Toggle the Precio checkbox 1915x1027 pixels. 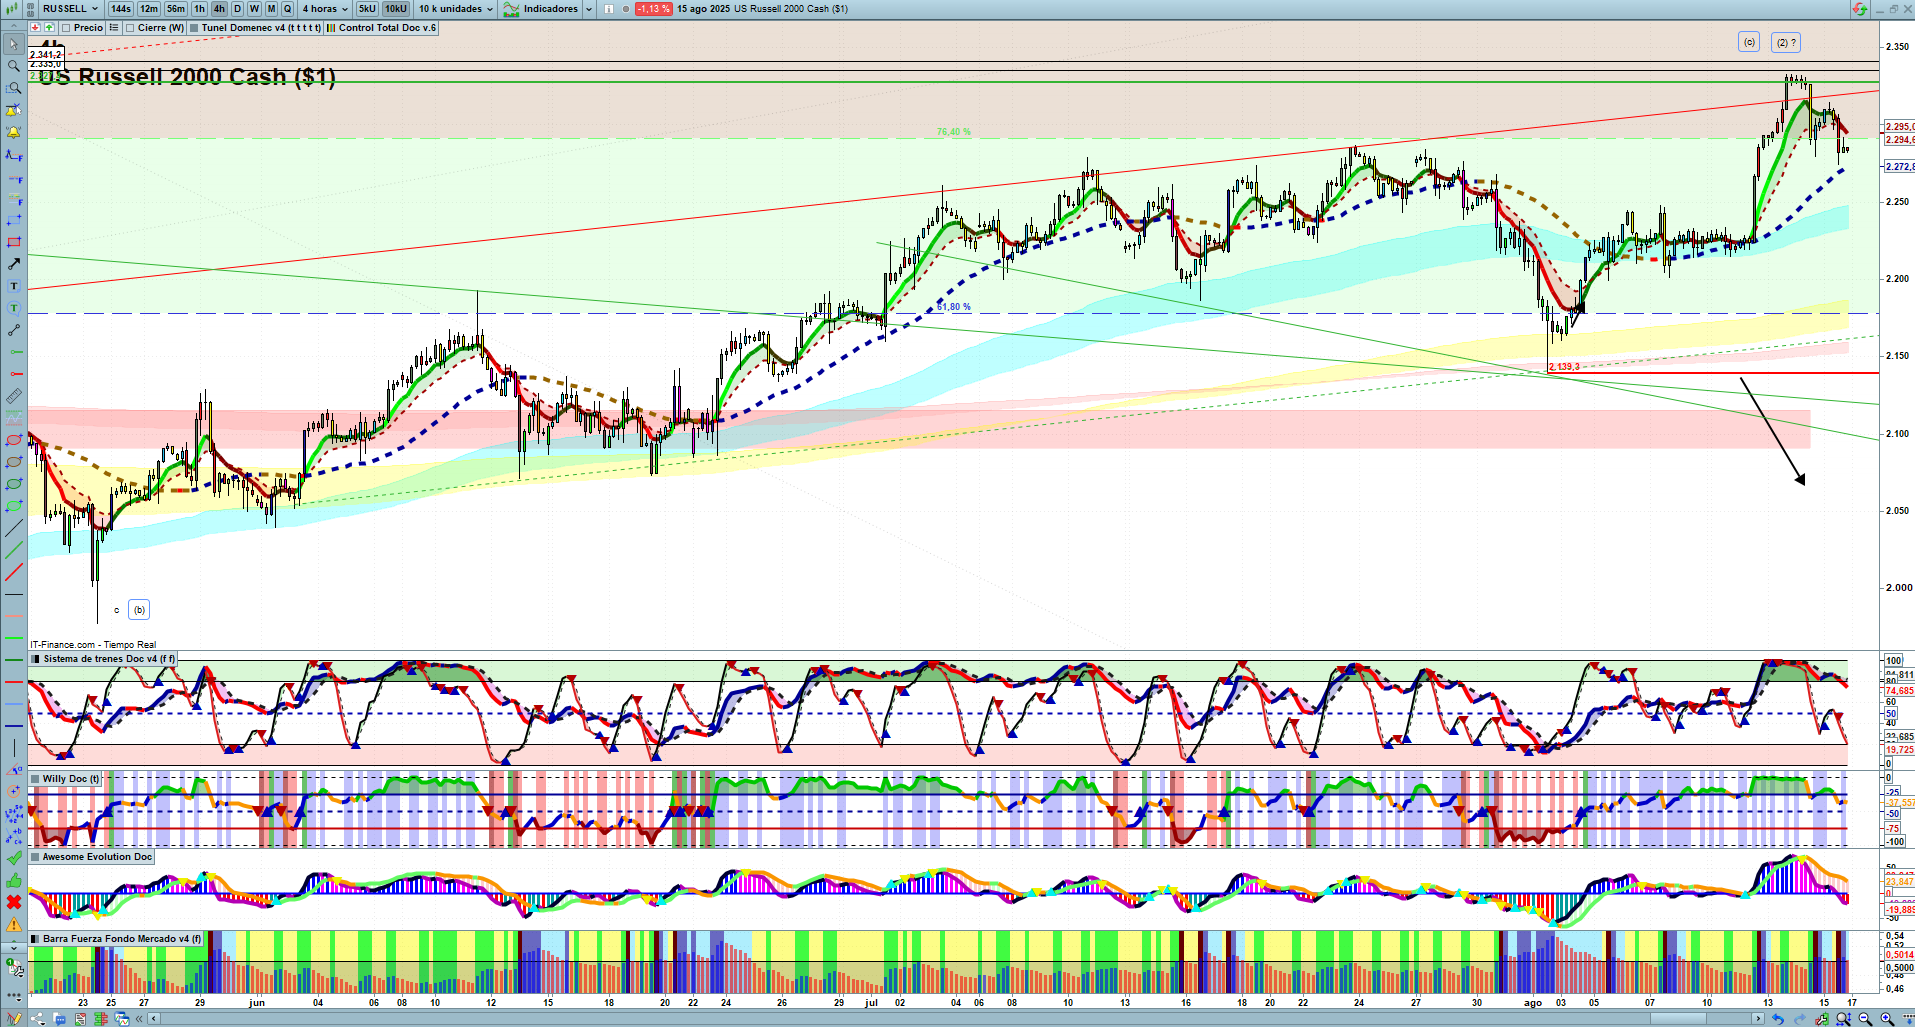pos(66,28)
